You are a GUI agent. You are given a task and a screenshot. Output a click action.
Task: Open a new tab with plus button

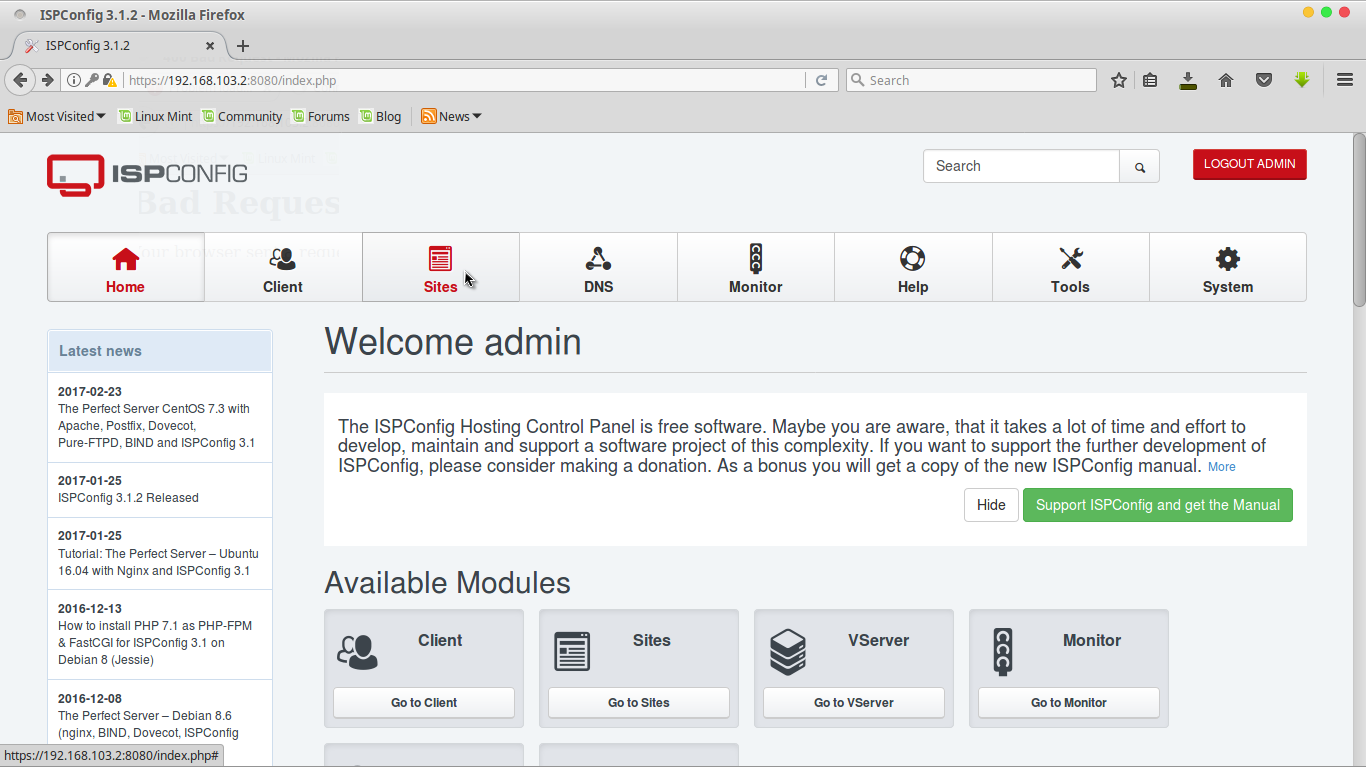[243, 46]
